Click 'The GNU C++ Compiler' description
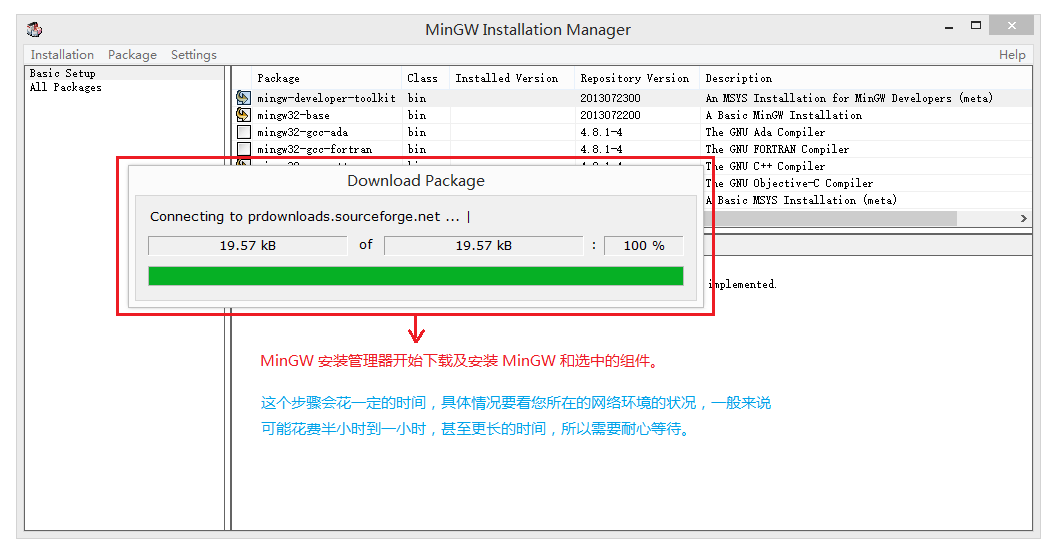1057x552 pixels. [765, 166]
